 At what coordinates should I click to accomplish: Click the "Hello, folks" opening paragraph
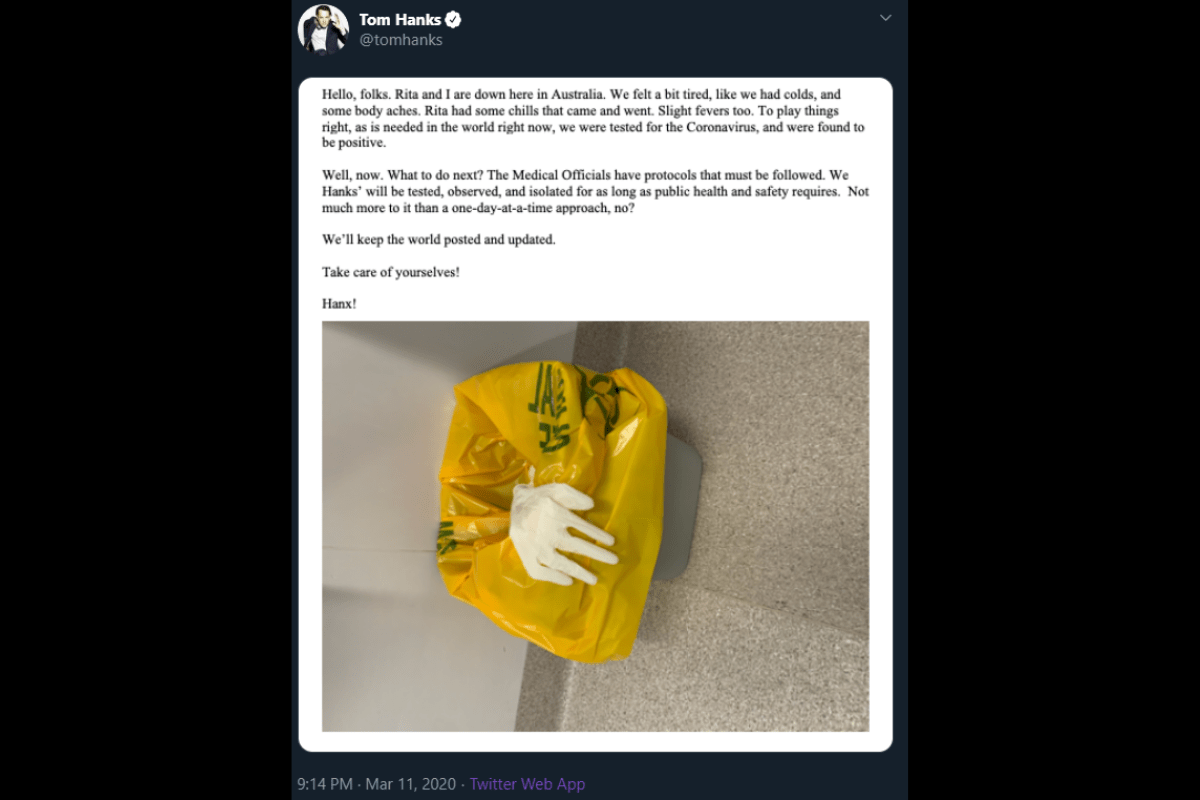point(595,119)
